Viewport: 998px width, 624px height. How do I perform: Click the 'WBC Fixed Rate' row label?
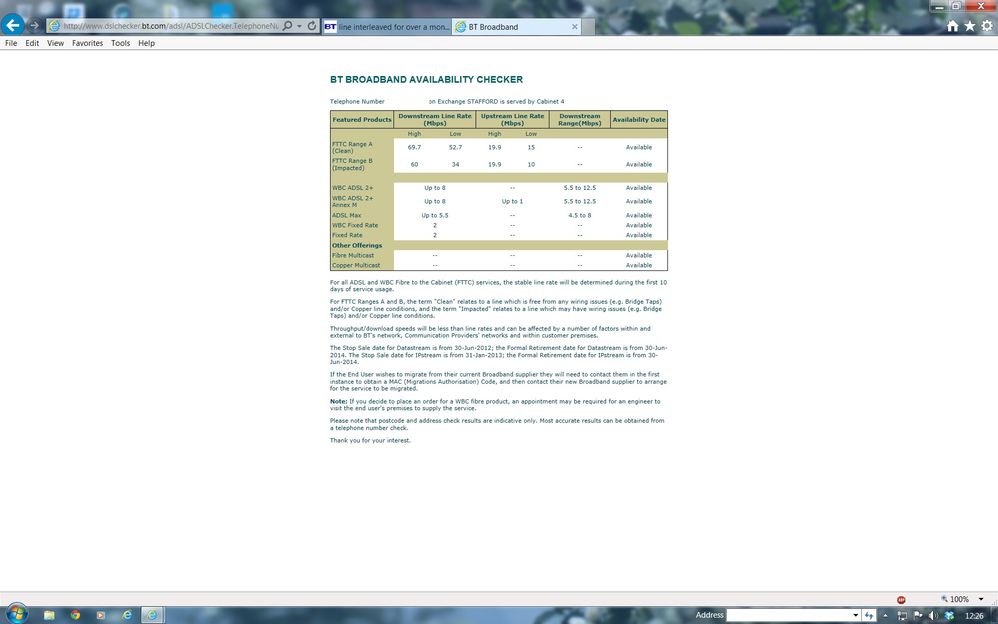355,225
